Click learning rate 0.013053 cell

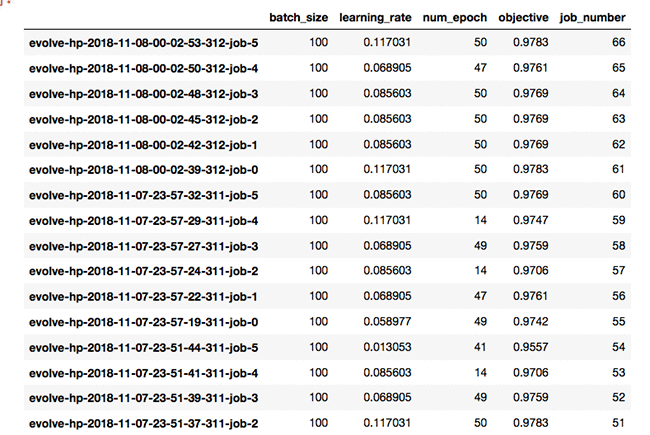(387, 347)
